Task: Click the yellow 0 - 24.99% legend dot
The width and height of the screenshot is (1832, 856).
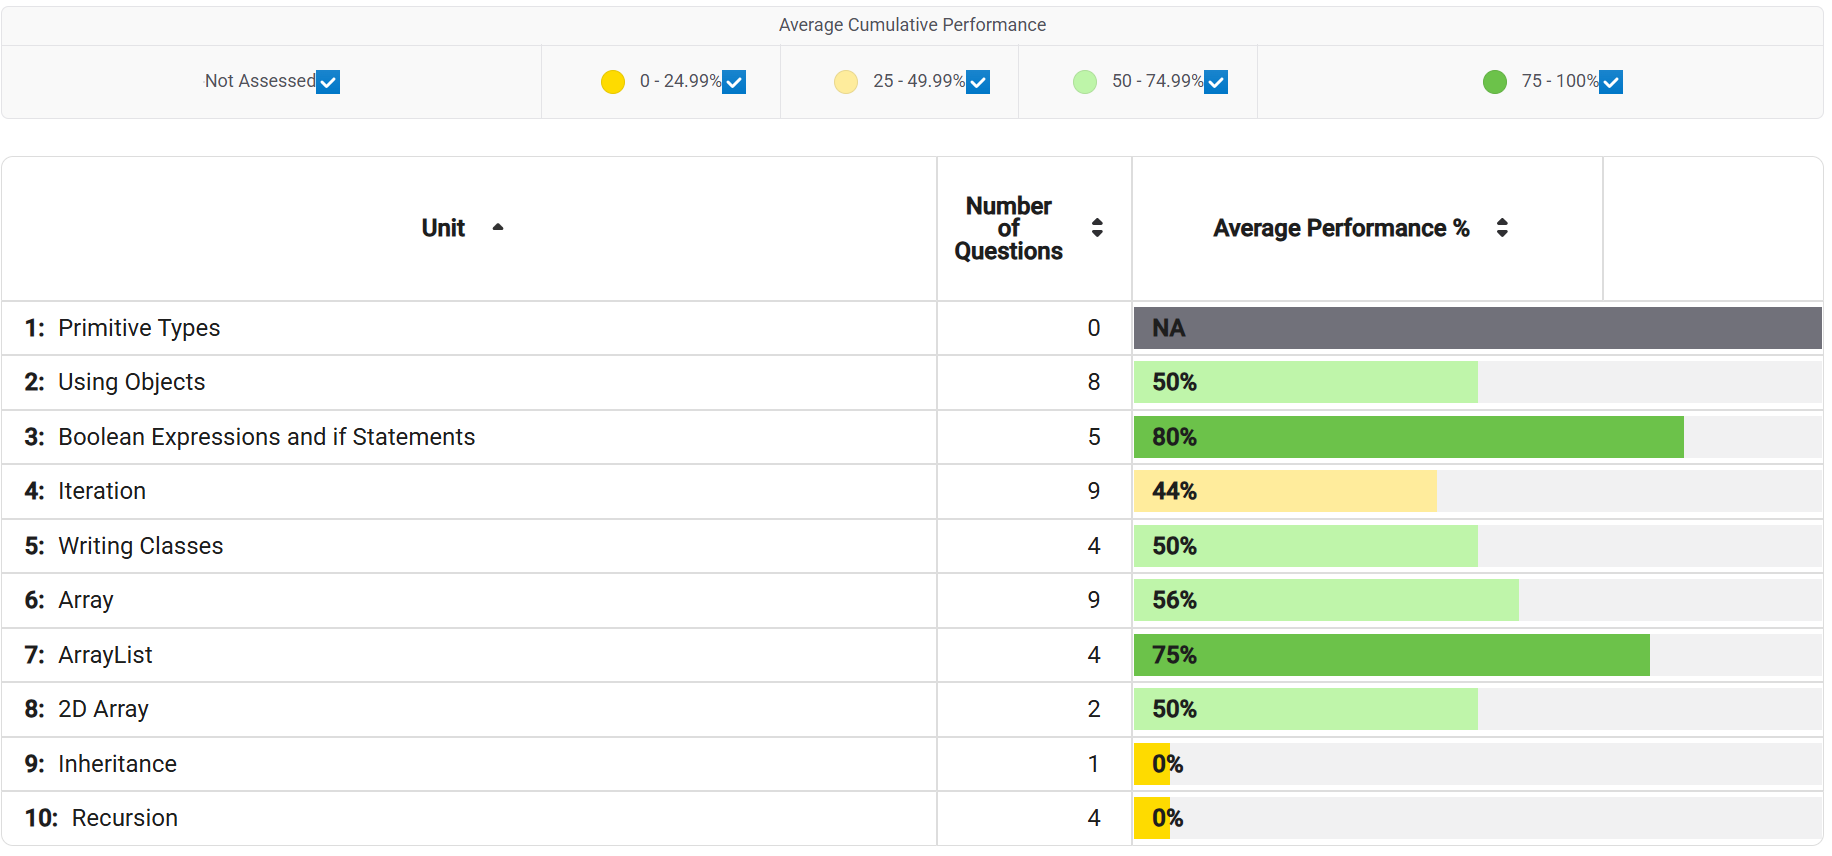Action: pyautogui.click(x=613, y=82)
